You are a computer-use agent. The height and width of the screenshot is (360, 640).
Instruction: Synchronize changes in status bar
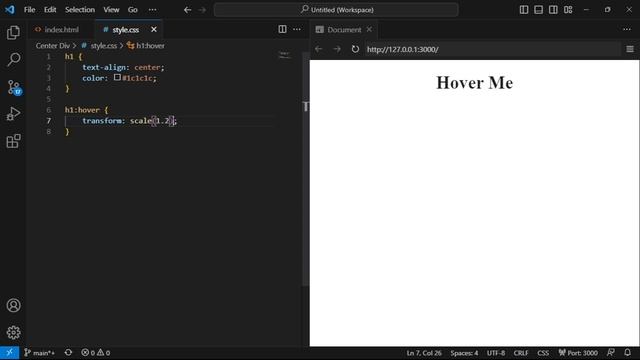click(68, 353)
